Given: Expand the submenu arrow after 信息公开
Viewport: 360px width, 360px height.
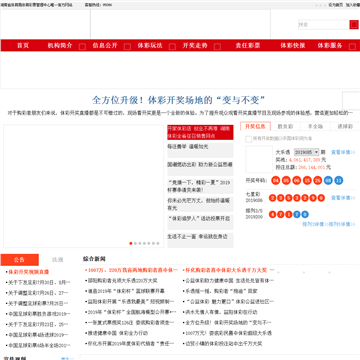Looking at the screenshot, I should coord(127,47).
